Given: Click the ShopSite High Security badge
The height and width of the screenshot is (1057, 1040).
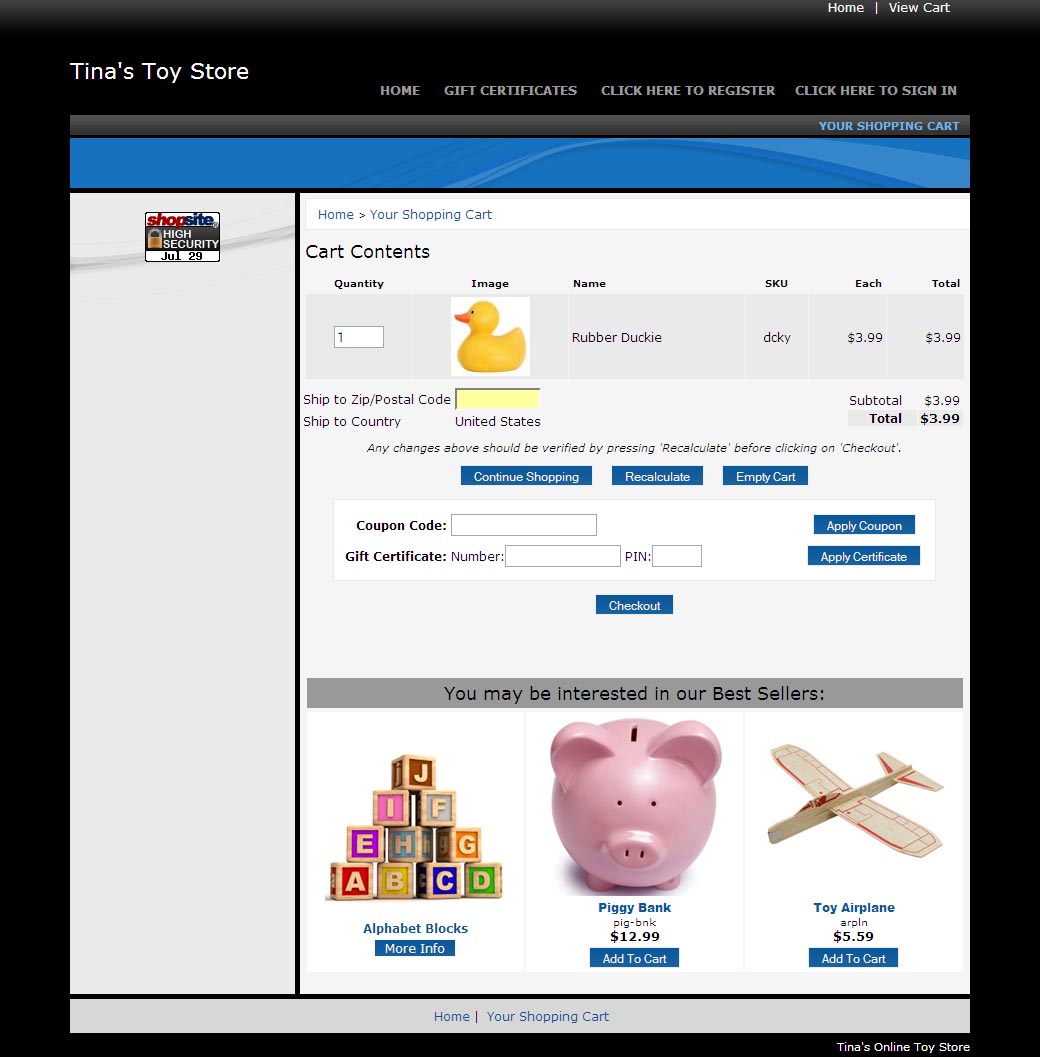Looking at the screenshot, I should click(x=182, y=237).
